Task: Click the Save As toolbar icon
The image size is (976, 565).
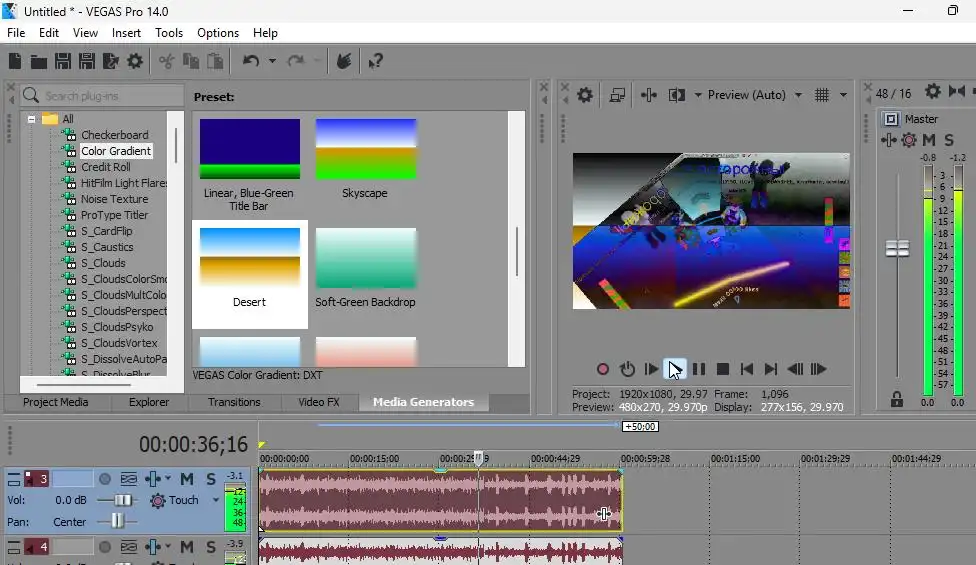Action: pyautogui.click(x=87, y=61)
